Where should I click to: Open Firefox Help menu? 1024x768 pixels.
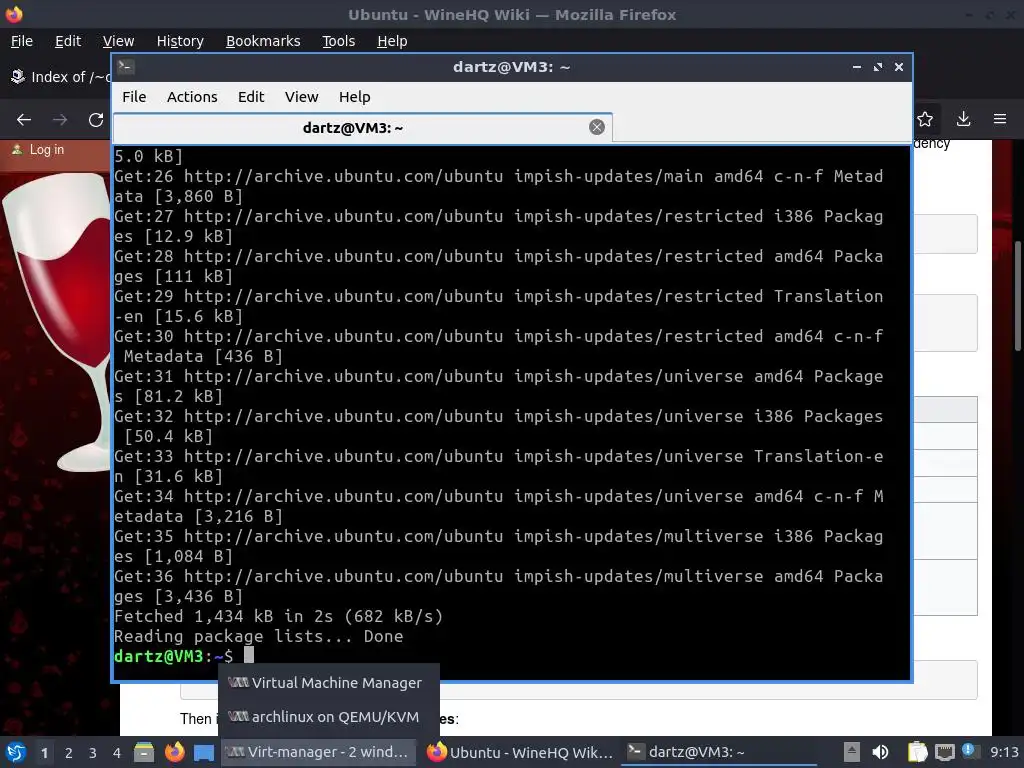[x=392, y=41]
